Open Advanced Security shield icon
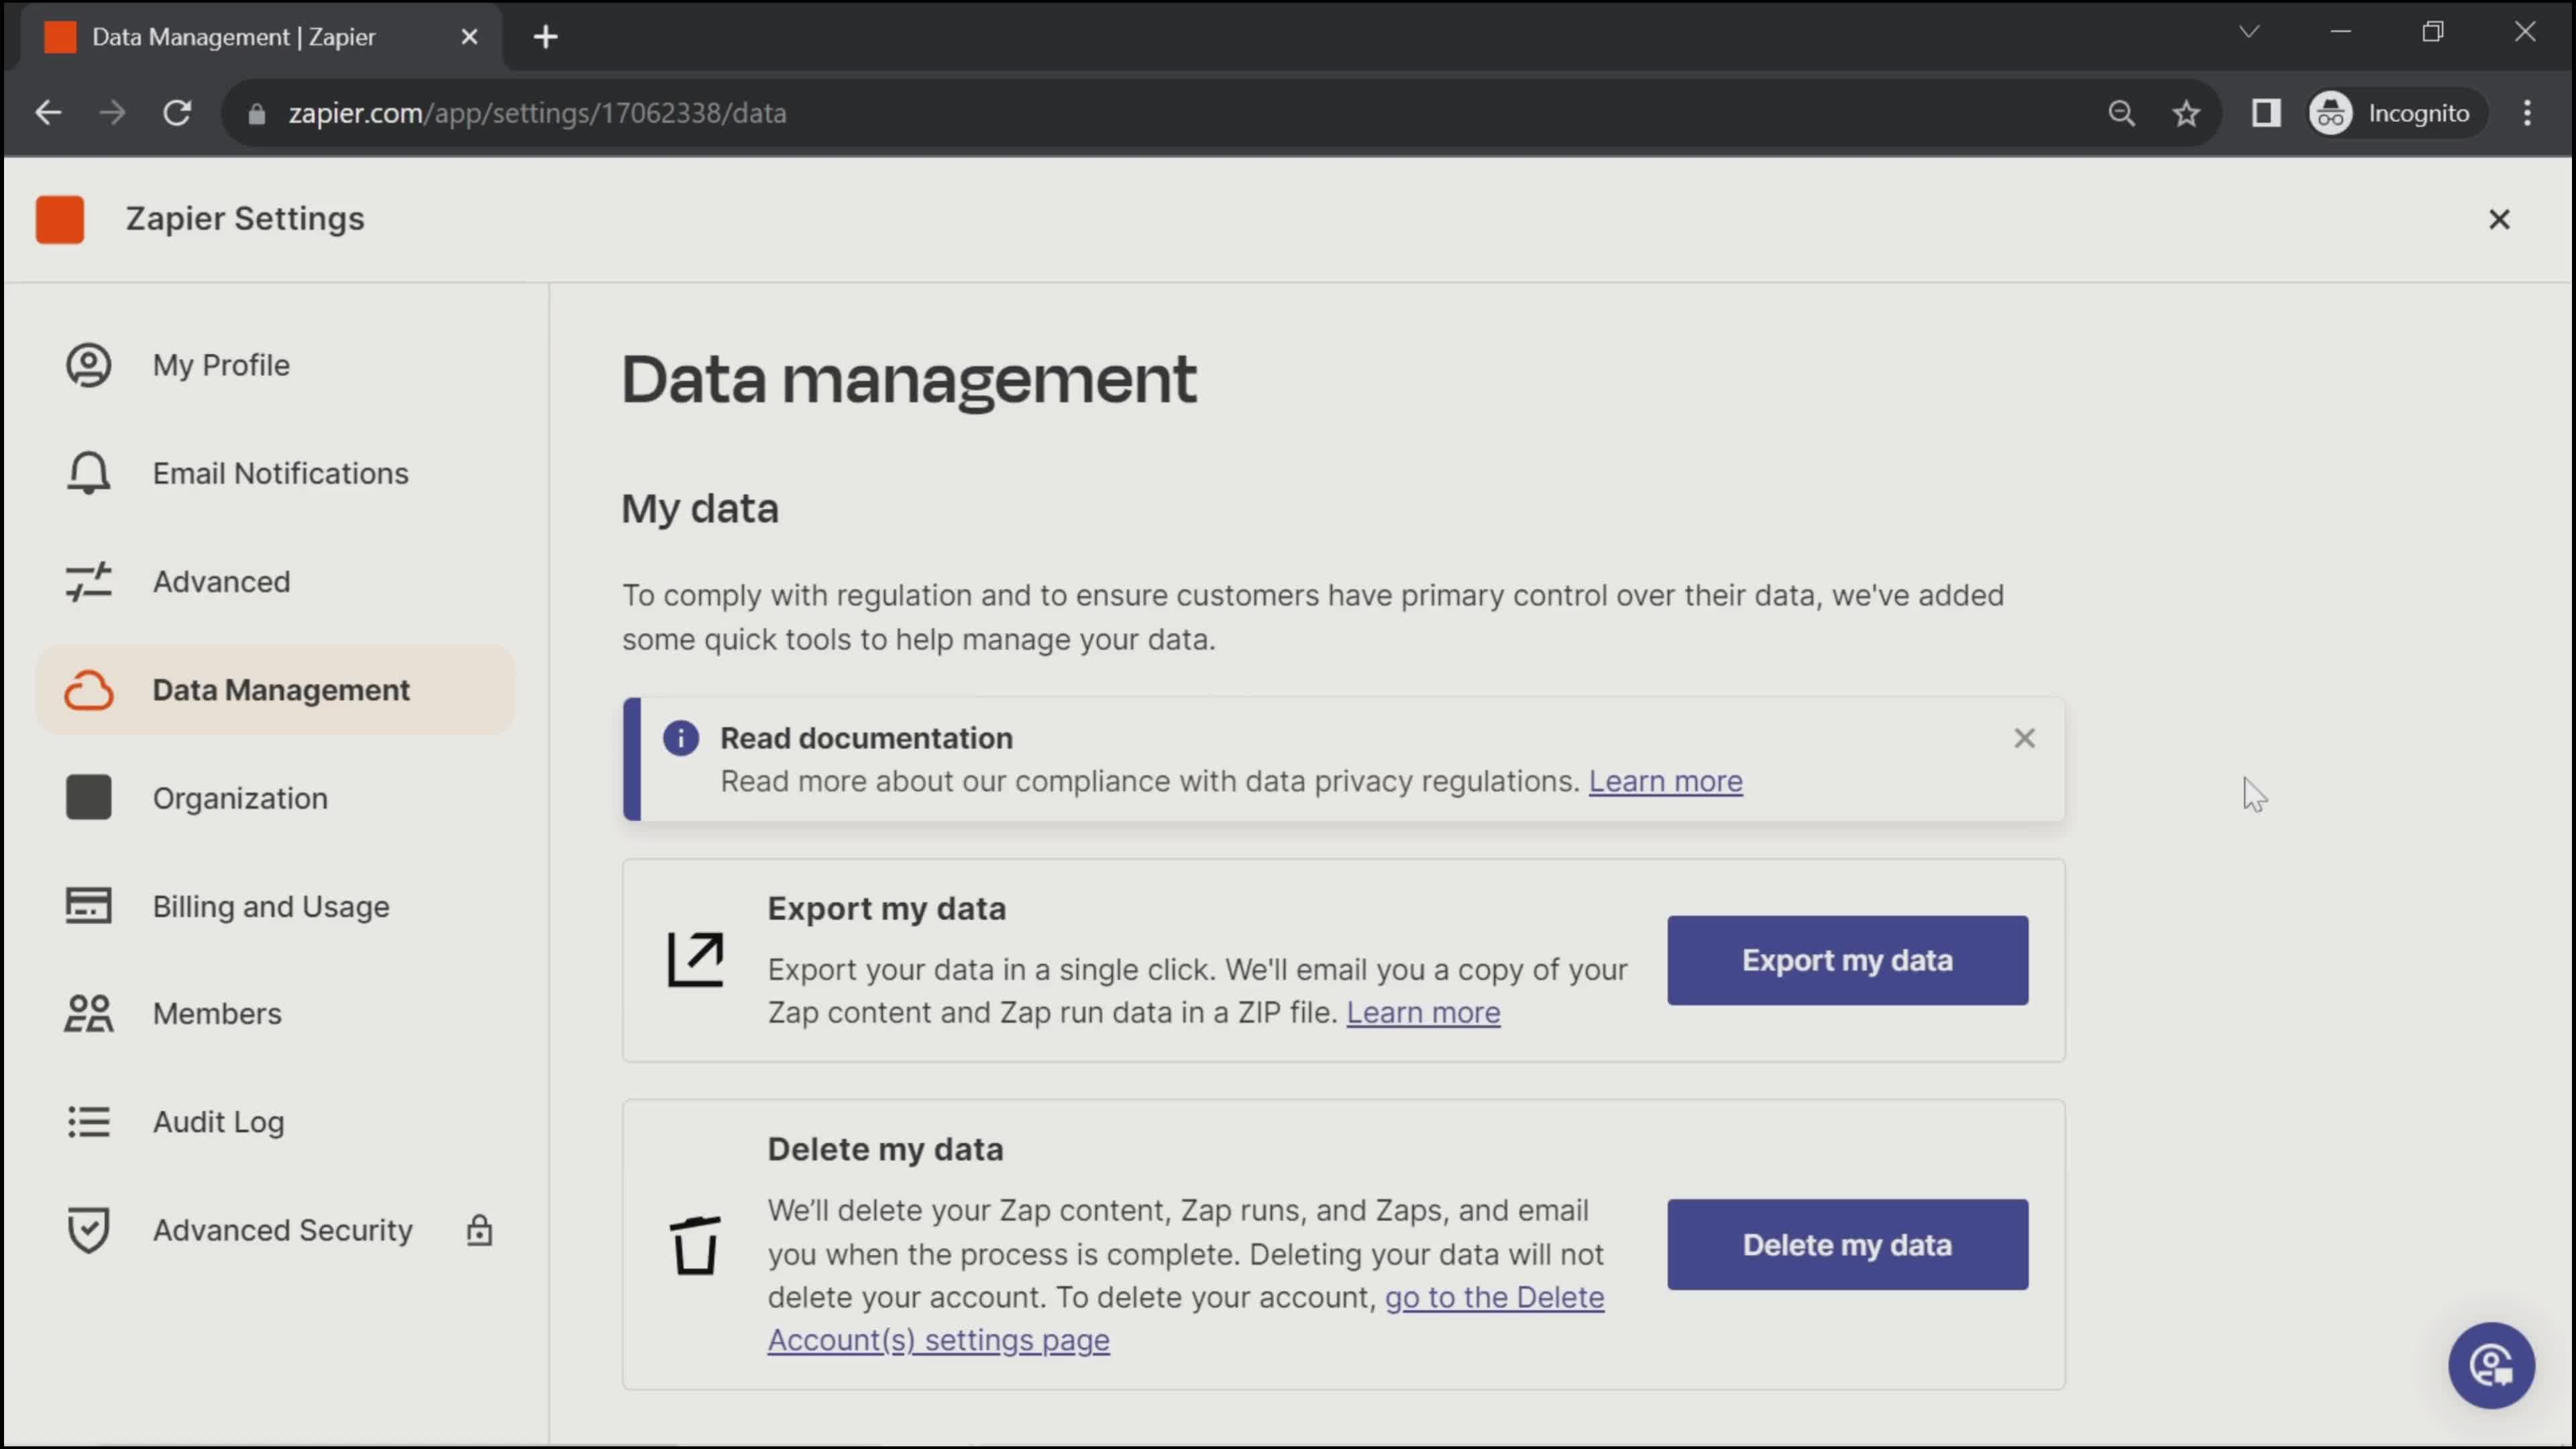The height and width of the screenshot is (1449, 2576). (88, 1230)
